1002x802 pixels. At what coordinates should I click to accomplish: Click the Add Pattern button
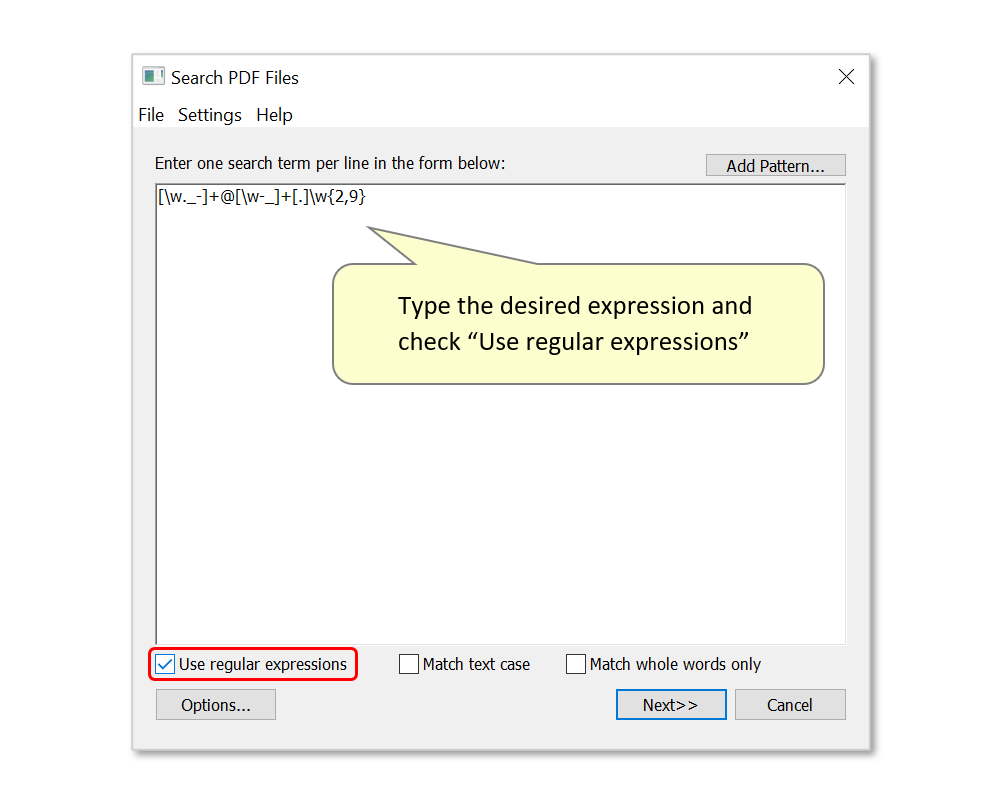click(x=775, y=165)
